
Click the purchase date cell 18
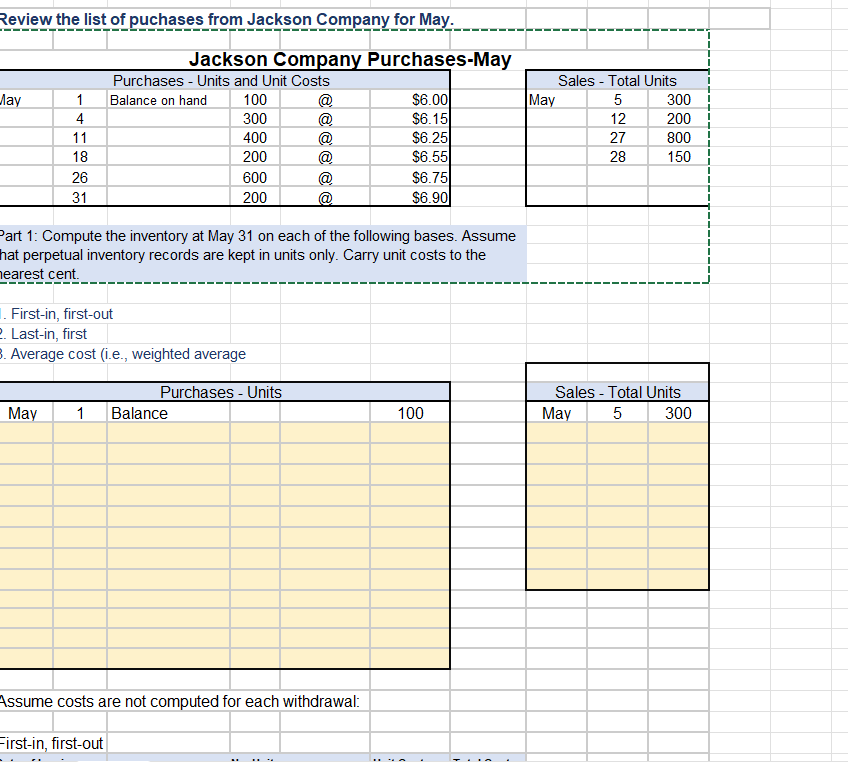tap(80, 157)
